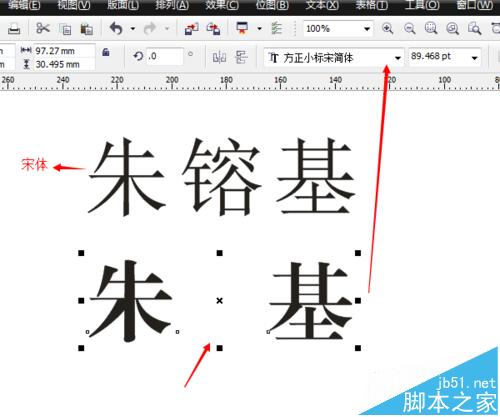The width and height of the screenshot is (500, 417).
Task: Open the Application launcher icon
Action: (242, 28)
